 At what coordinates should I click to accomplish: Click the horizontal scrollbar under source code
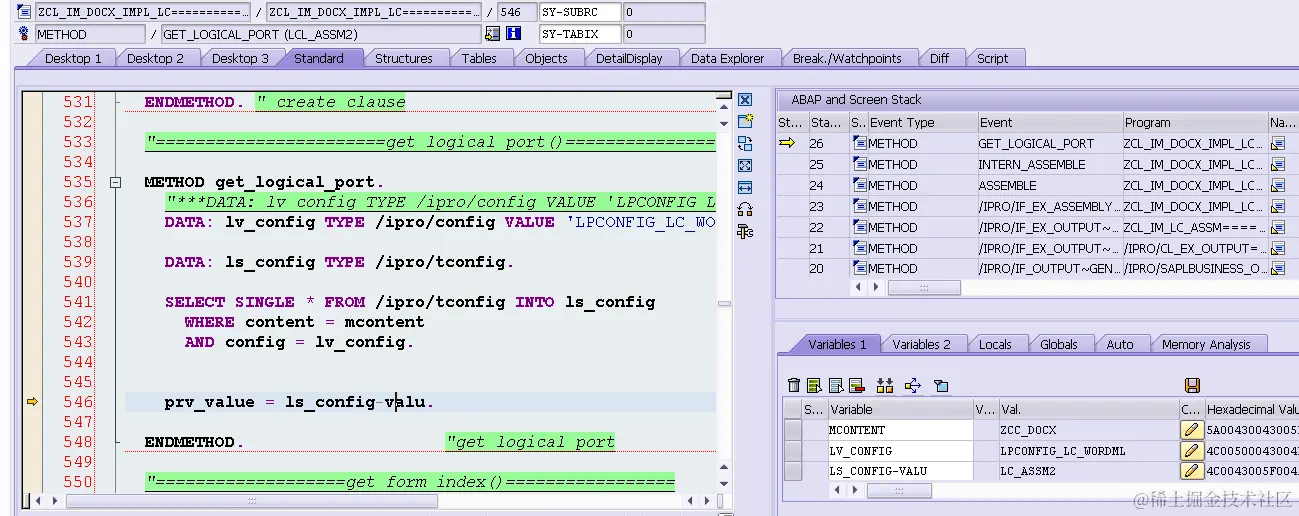click(251, 500)
